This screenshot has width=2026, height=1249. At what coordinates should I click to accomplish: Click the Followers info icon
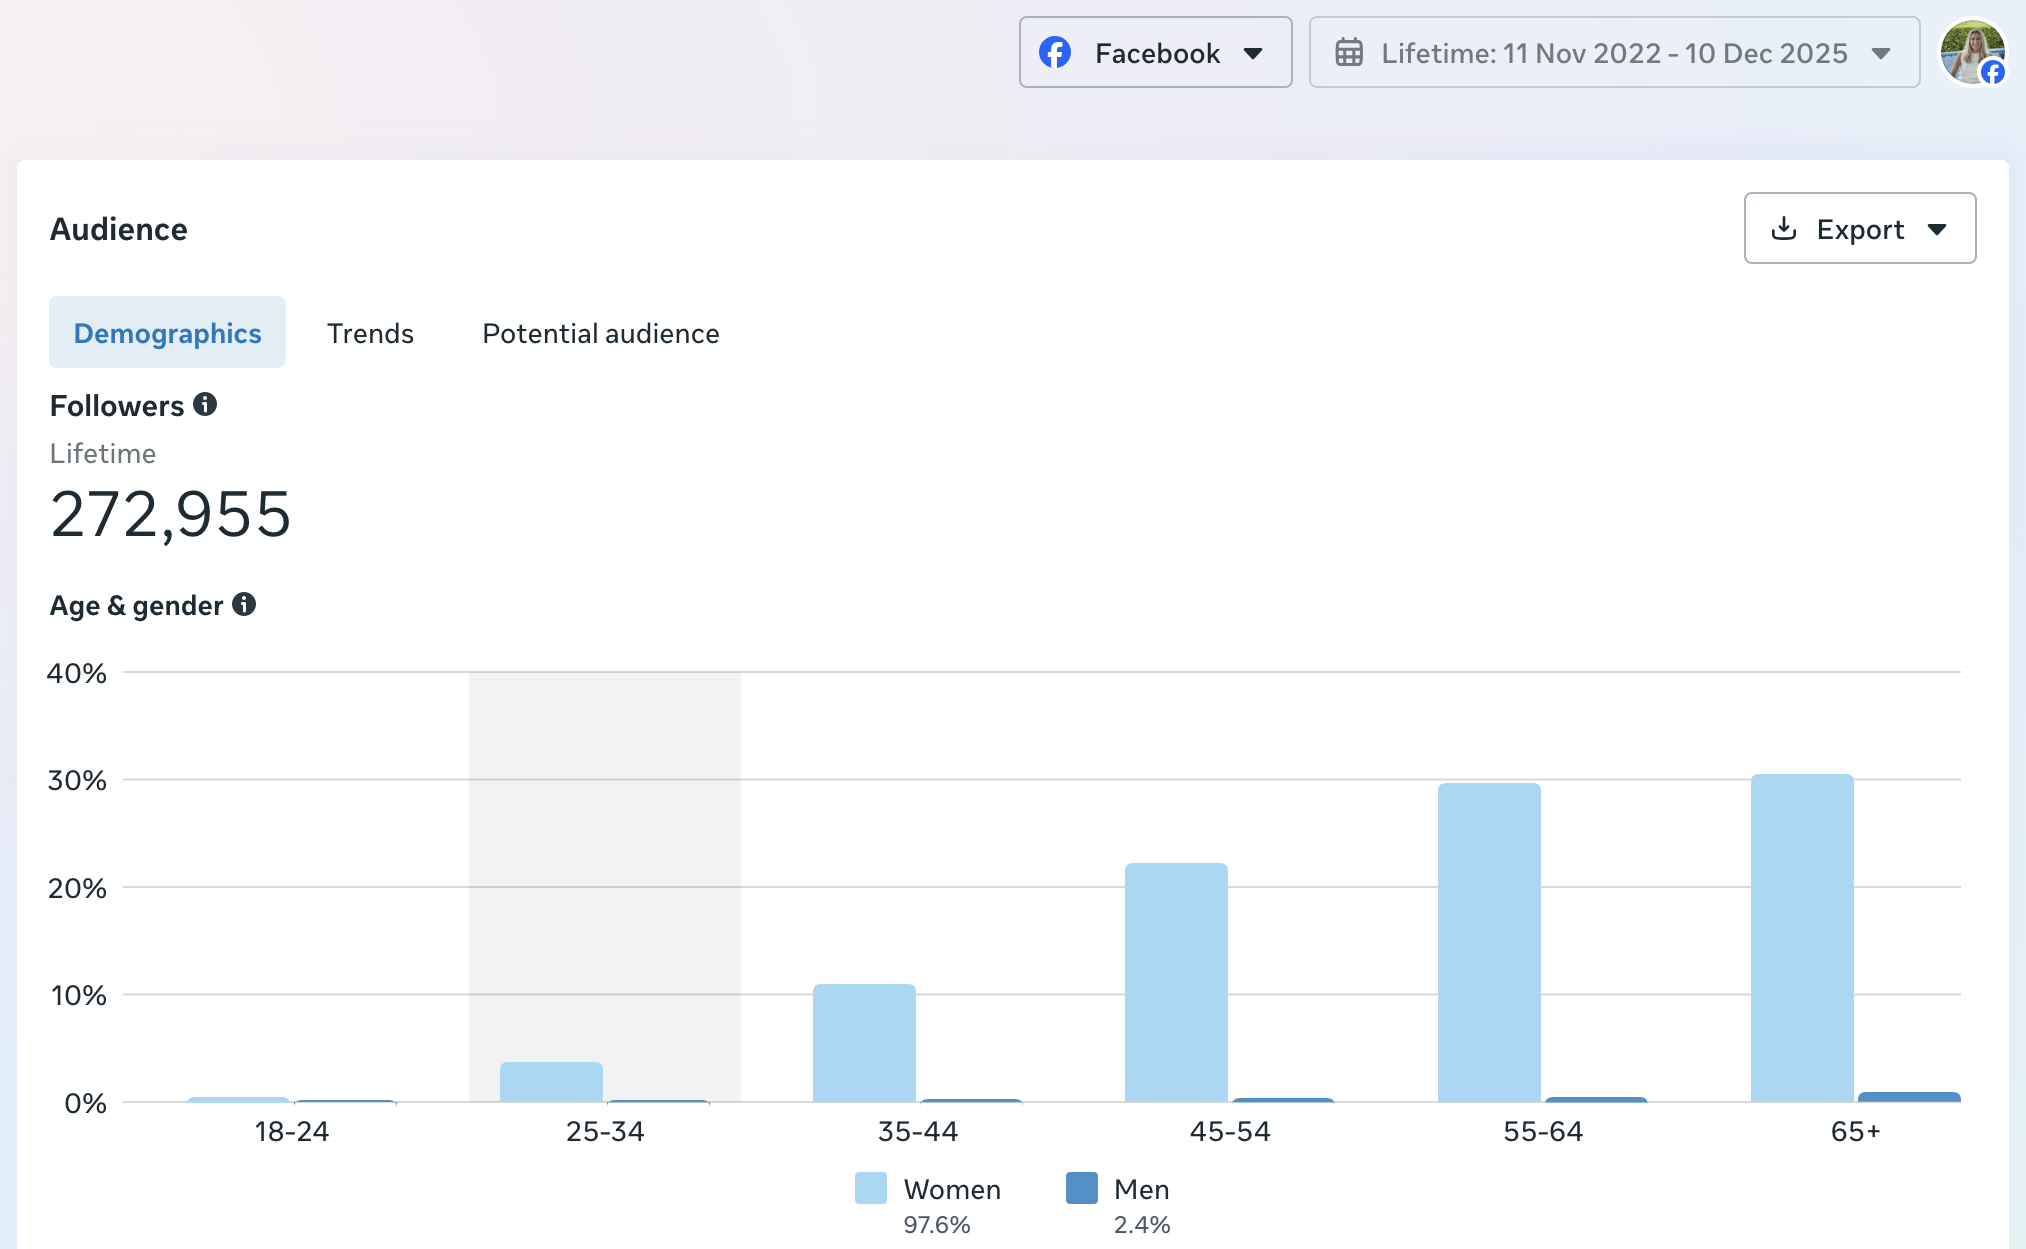(205, 404)
